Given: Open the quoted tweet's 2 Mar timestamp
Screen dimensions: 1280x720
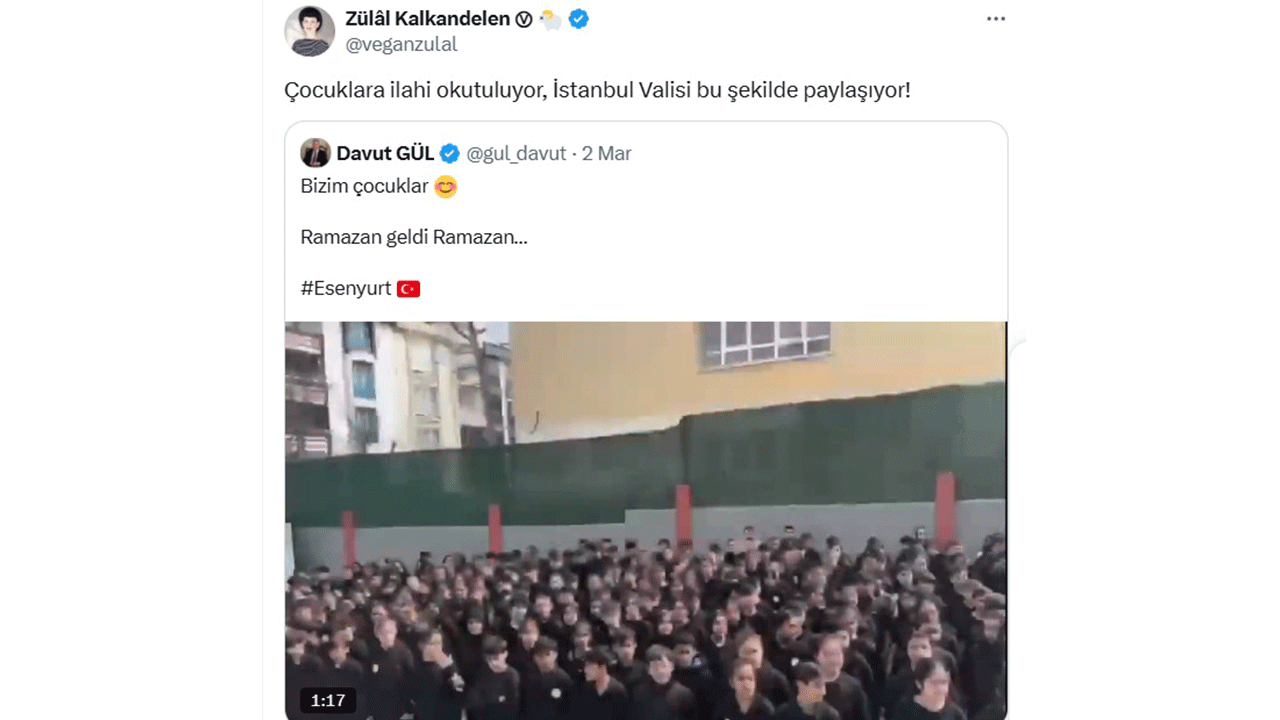Looking at the screenshot, I should 607,154.
